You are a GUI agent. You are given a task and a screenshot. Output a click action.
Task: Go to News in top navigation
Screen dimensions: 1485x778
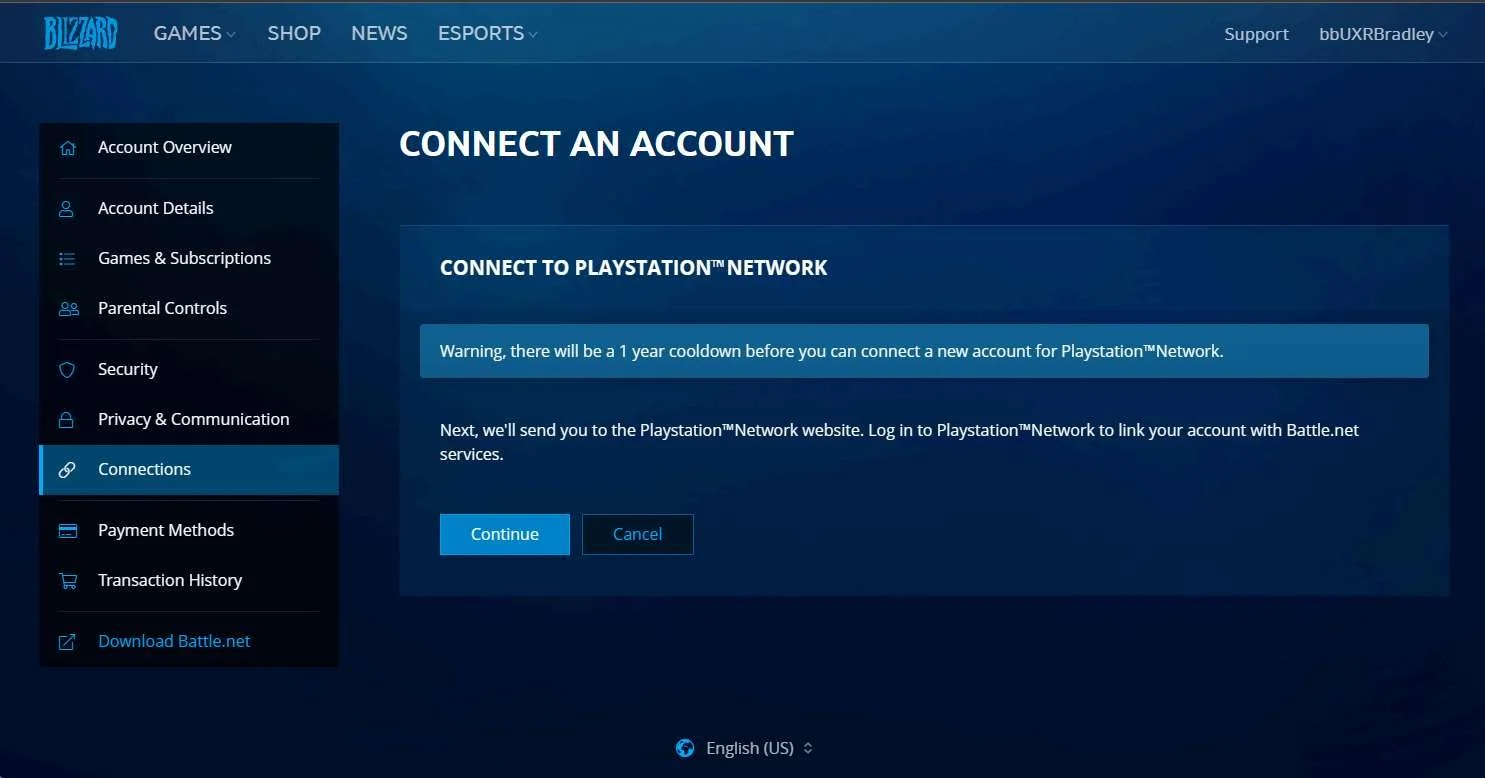coord(379,33)
